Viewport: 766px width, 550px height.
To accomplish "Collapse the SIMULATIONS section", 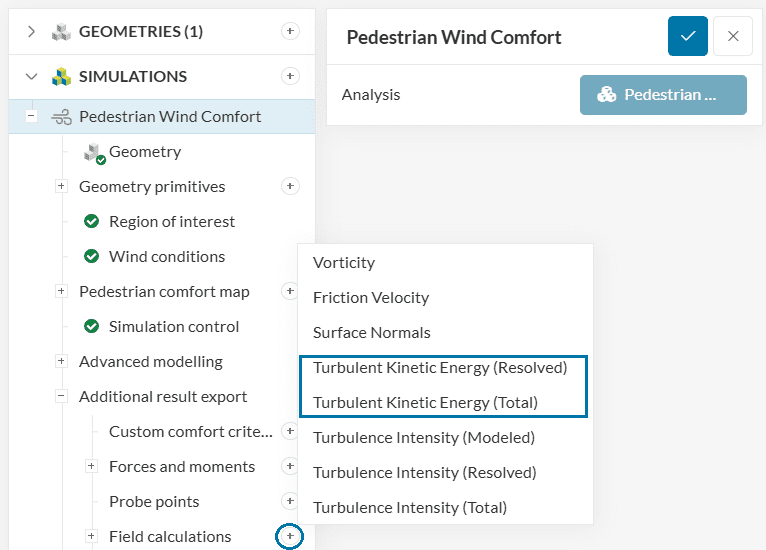I will tap(32, 76).
